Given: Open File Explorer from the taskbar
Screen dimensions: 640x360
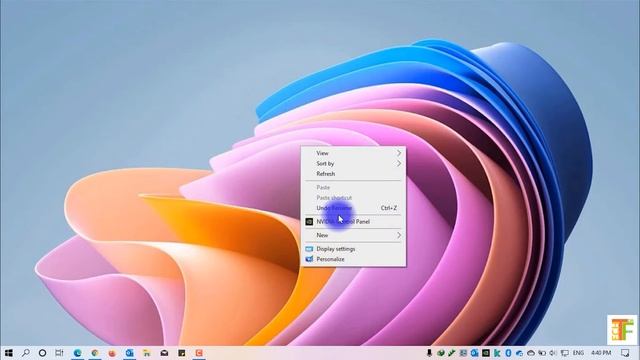Looking at the screenshot, I should click(147, 353).
